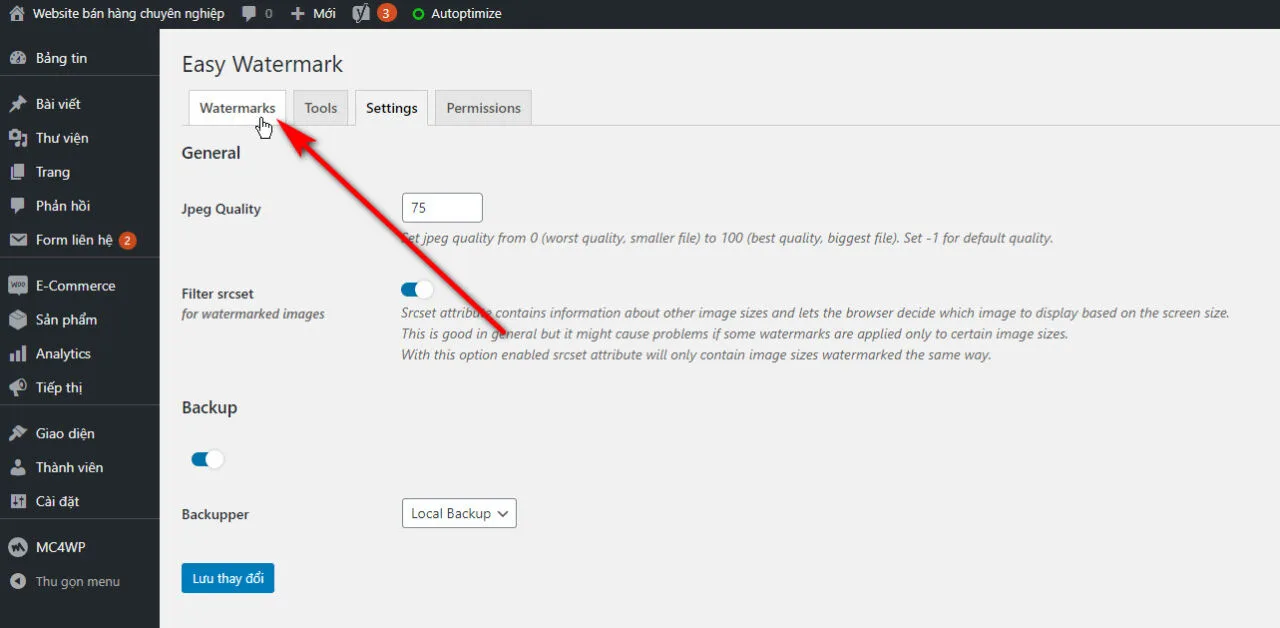Viewport: 1280px width, 628px height.
Task: Click the Phản hồi comment icon
Action: (x=18, y=206)
